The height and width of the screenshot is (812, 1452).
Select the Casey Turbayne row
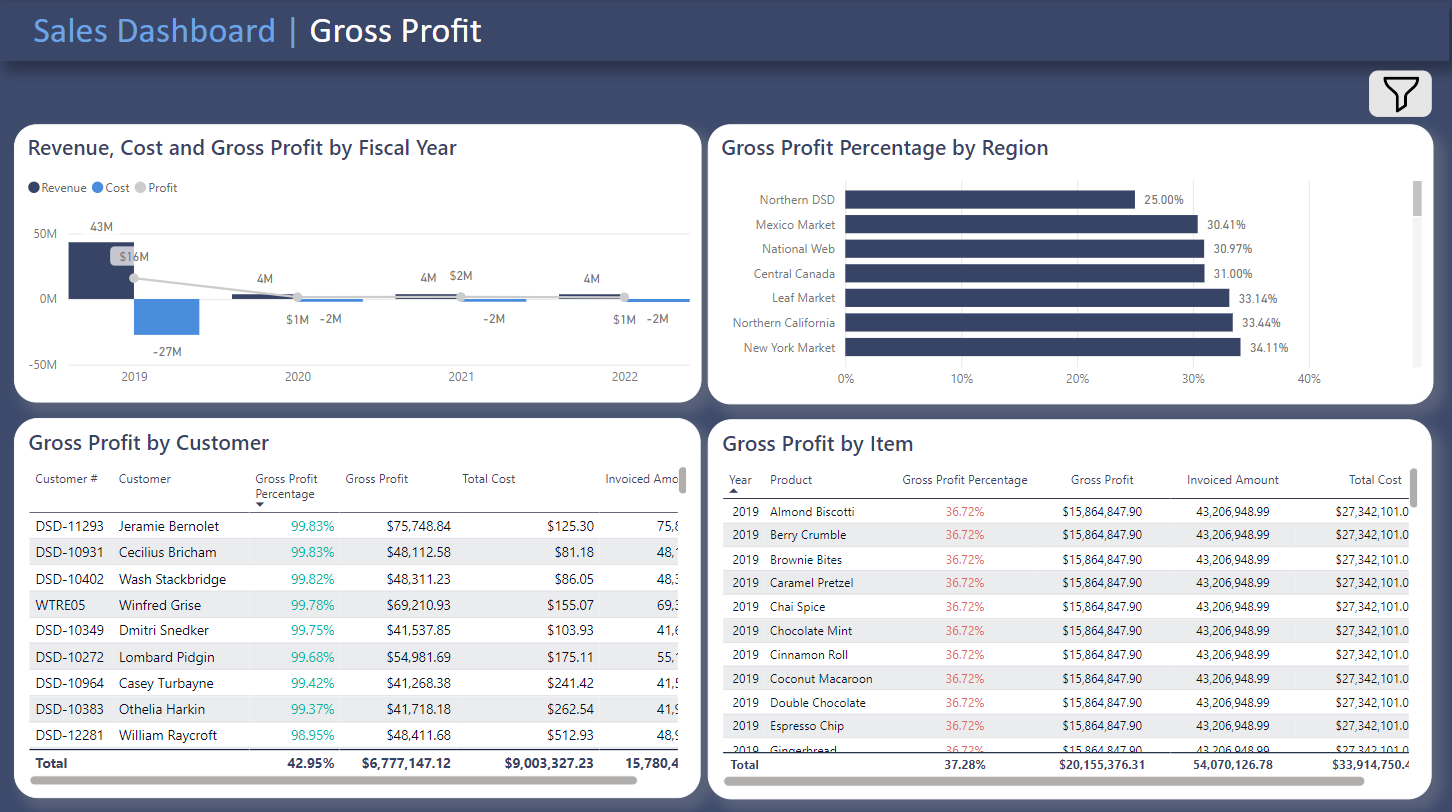(x=354, y=683)
